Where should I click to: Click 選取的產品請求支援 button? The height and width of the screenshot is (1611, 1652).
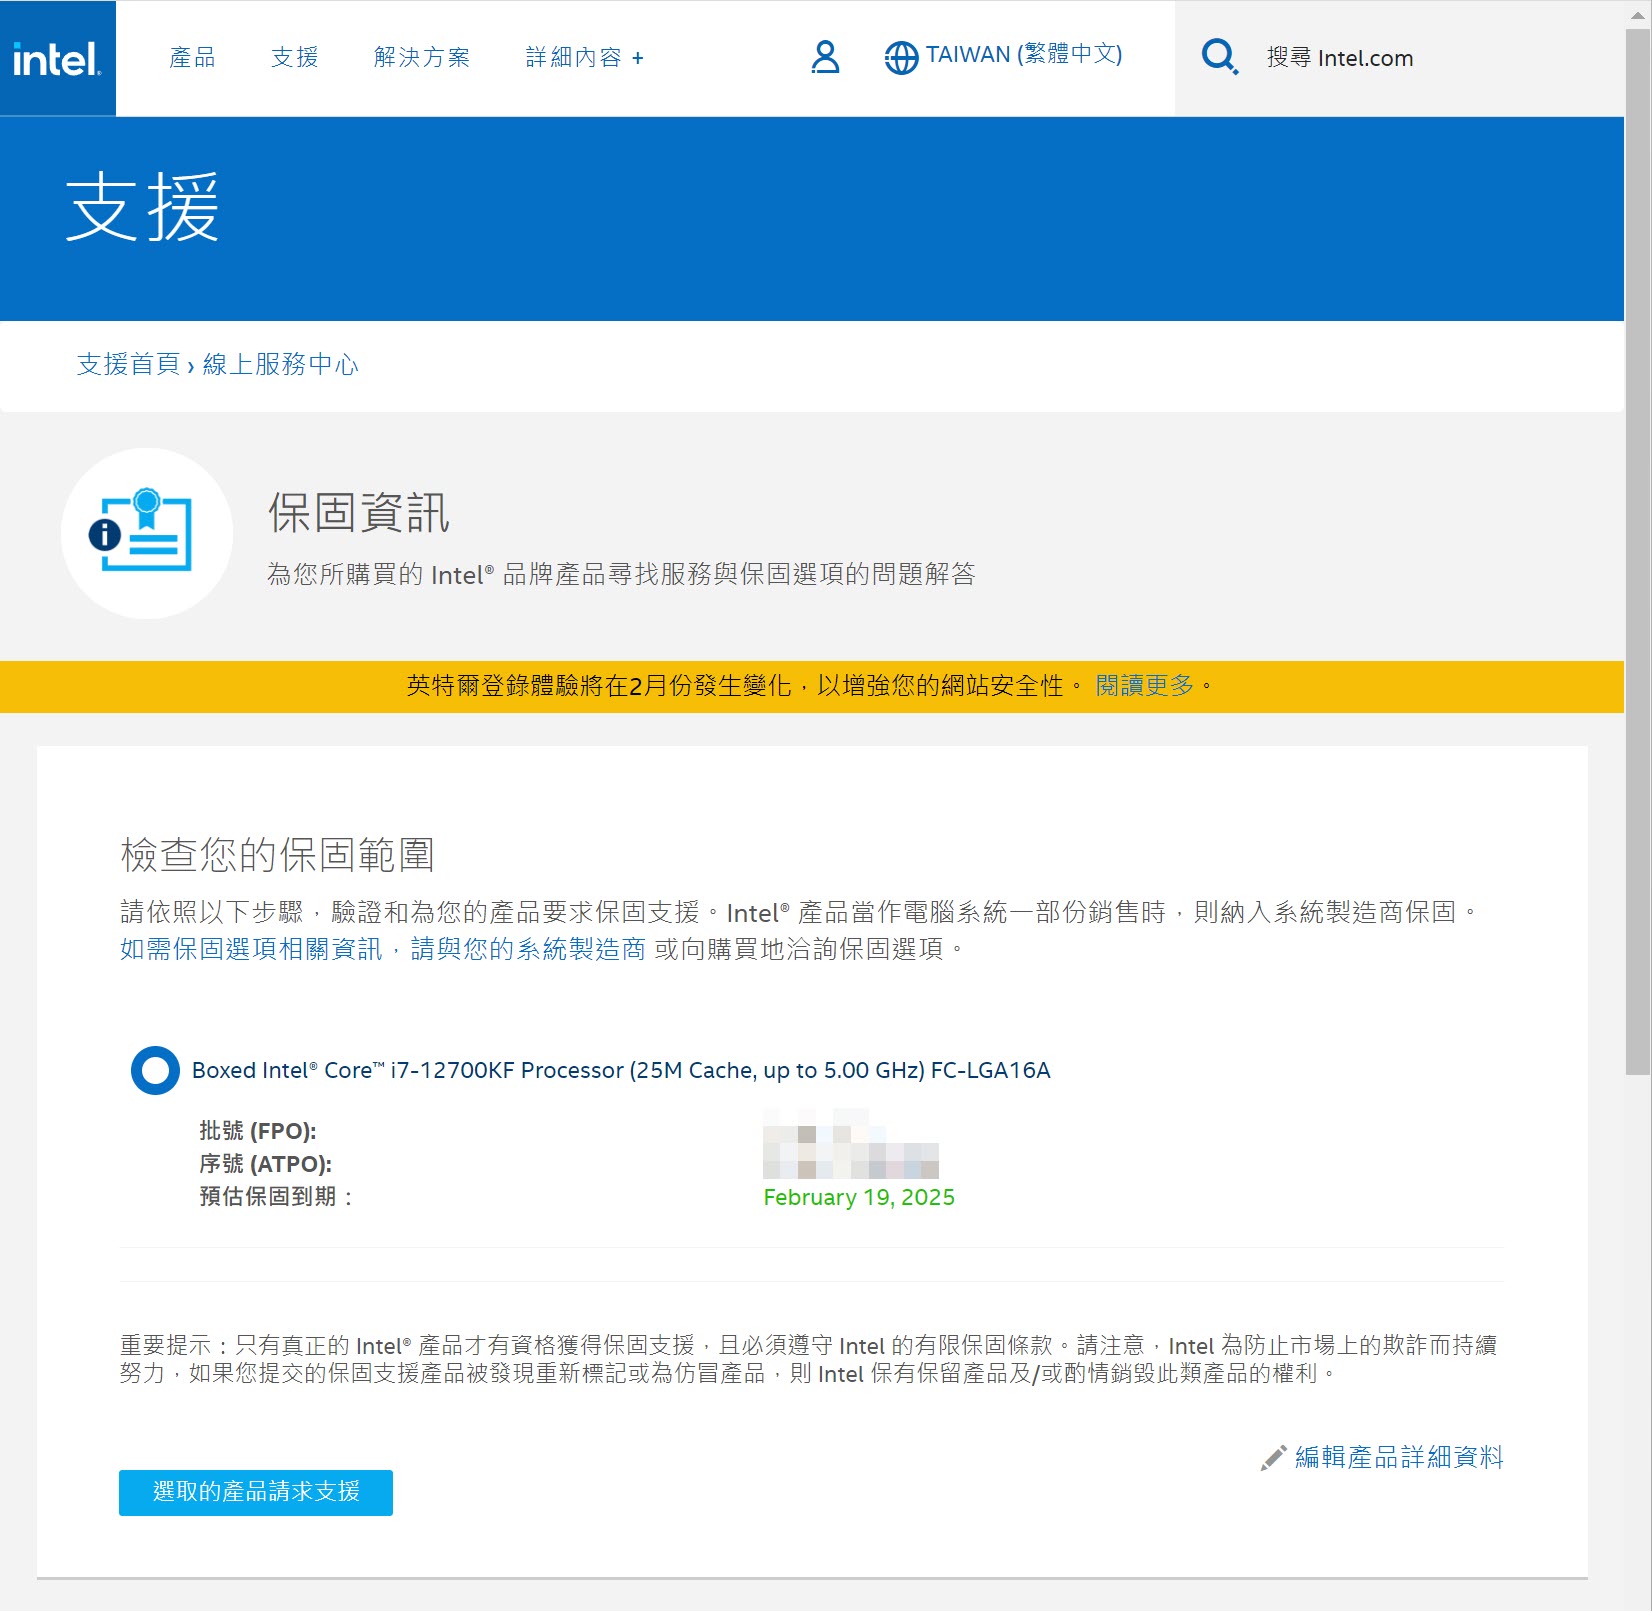[256, 1492]
